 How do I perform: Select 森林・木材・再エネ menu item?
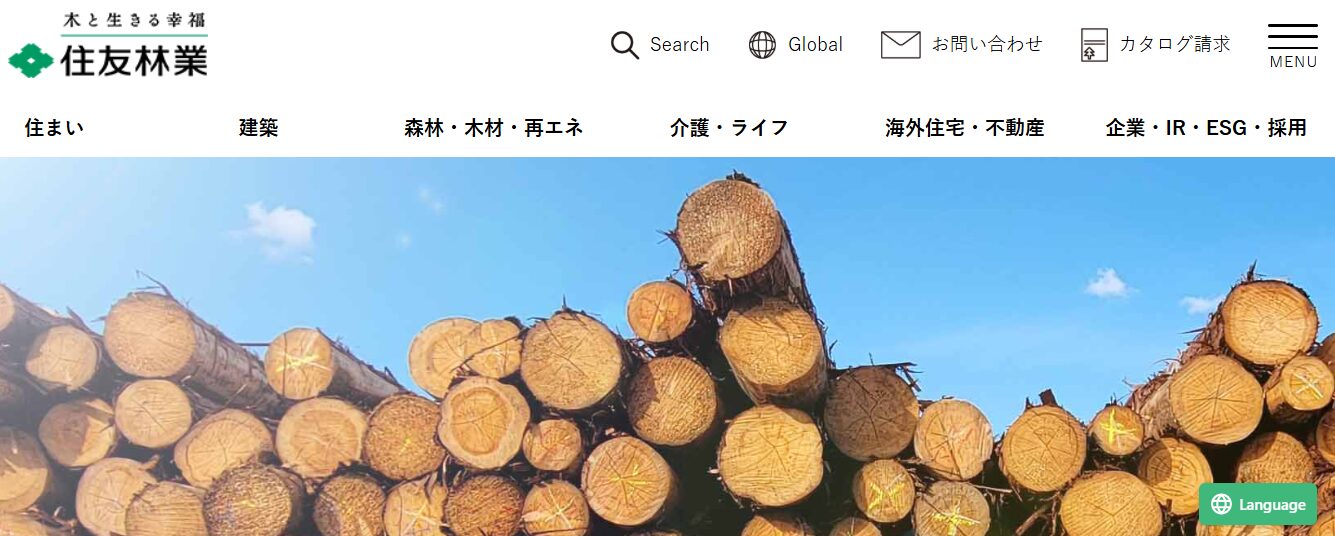click(494, 128)
